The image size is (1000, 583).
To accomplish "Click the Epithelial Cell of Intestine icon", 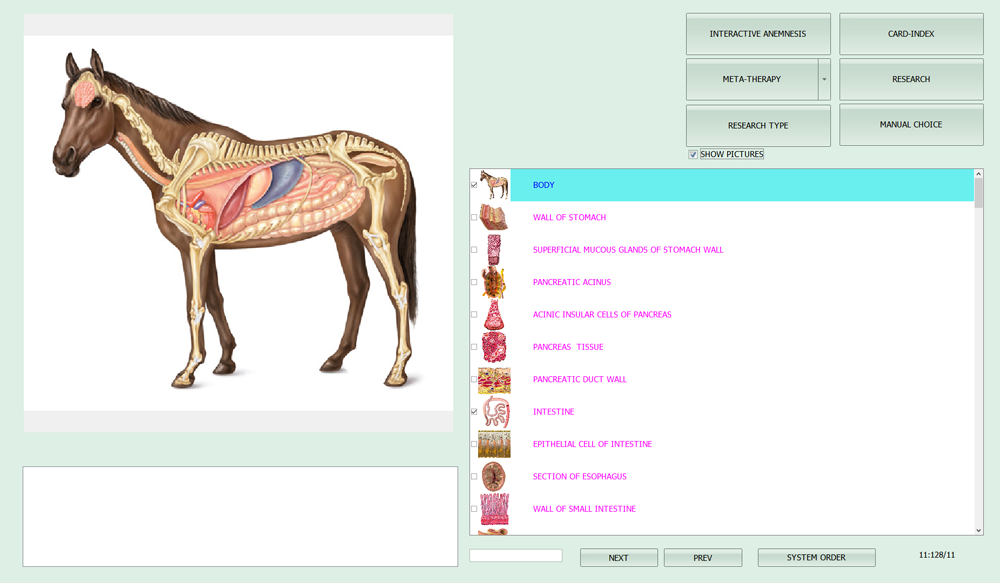I will pyautogui.click(x=494, y=444).
